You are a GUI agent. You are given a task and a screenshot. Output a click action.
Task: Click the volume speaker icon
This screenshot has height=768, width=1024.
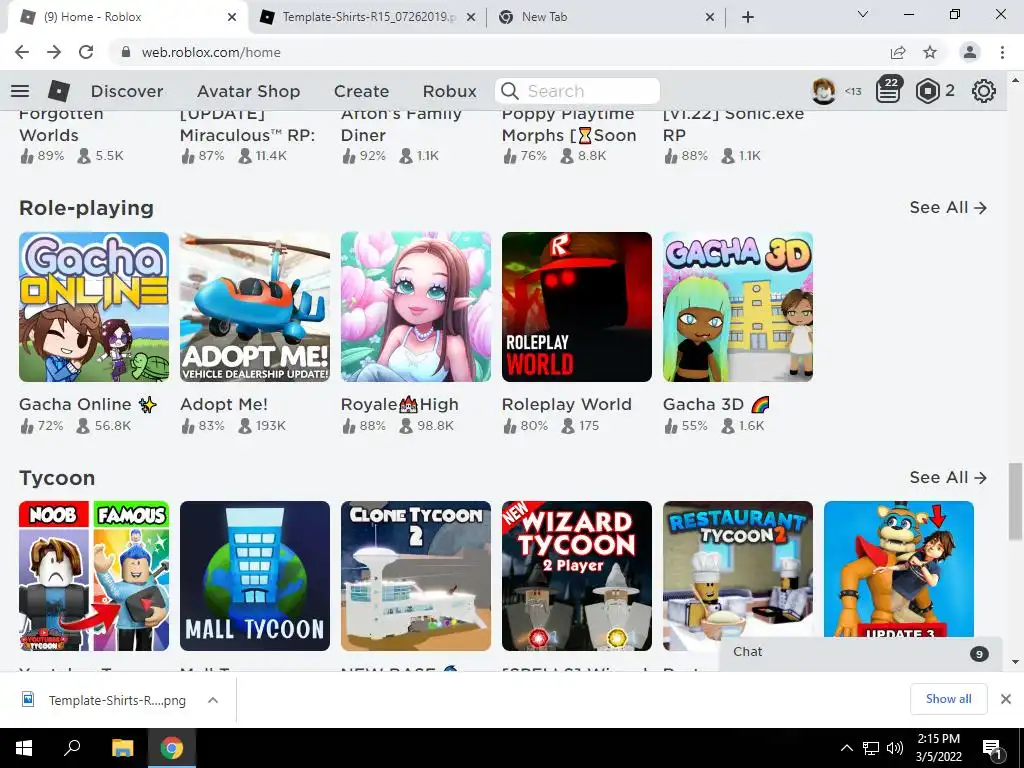click(x=895, y=748)
